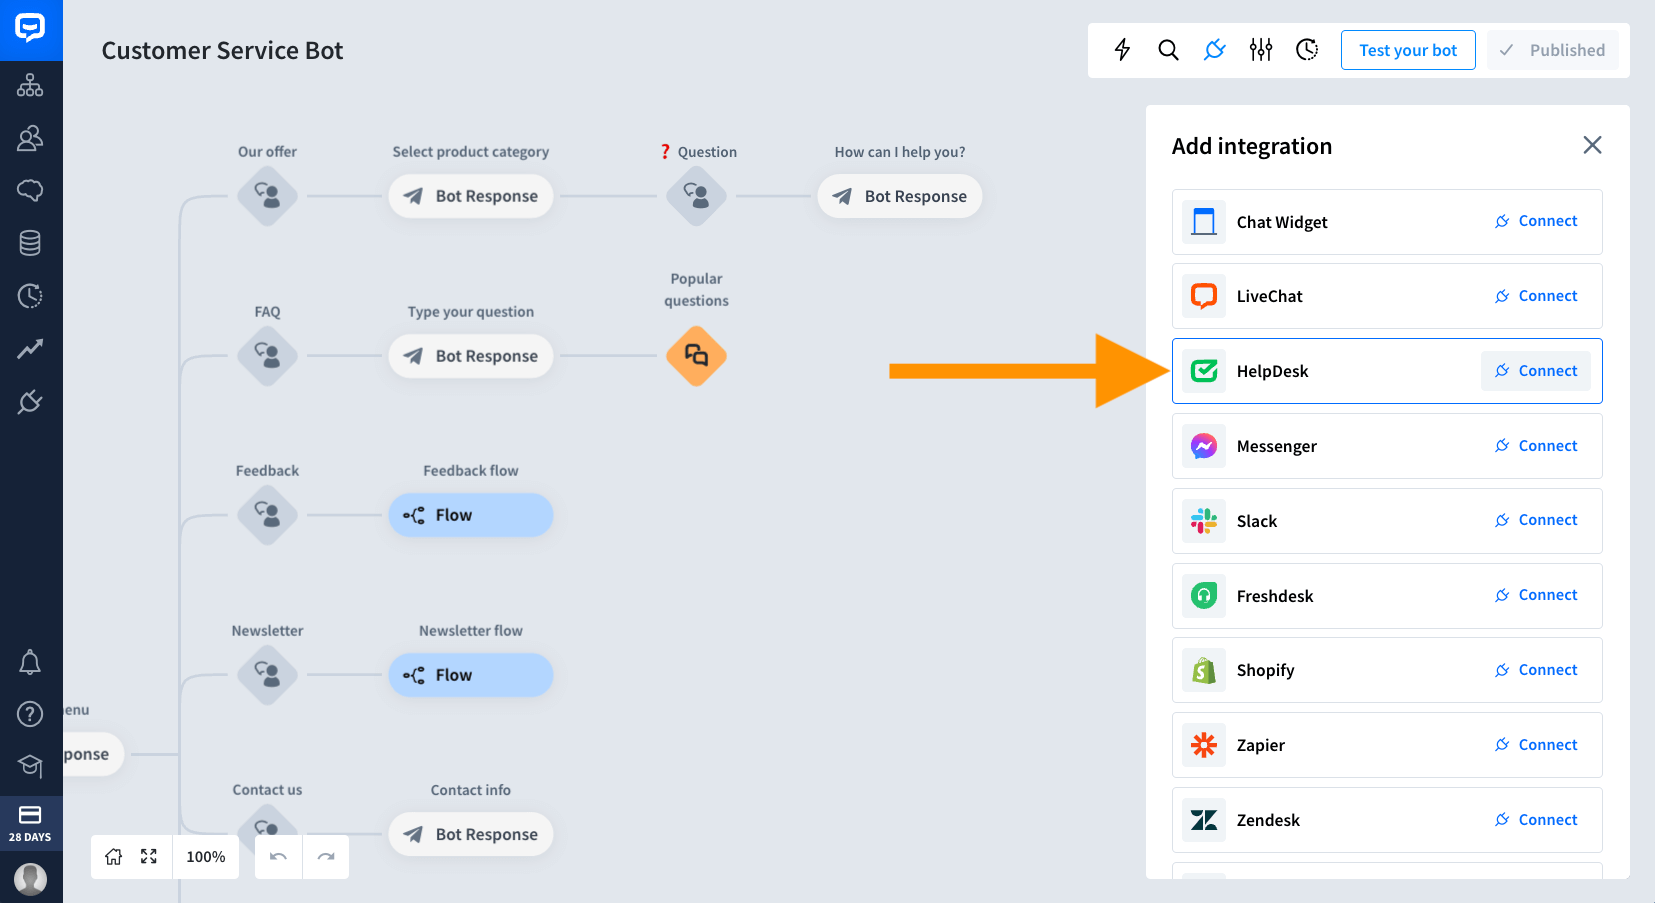Select the orange Popular questions node
The height and width of the screenshot is (903, 1655).
click(x=696, y=356)
